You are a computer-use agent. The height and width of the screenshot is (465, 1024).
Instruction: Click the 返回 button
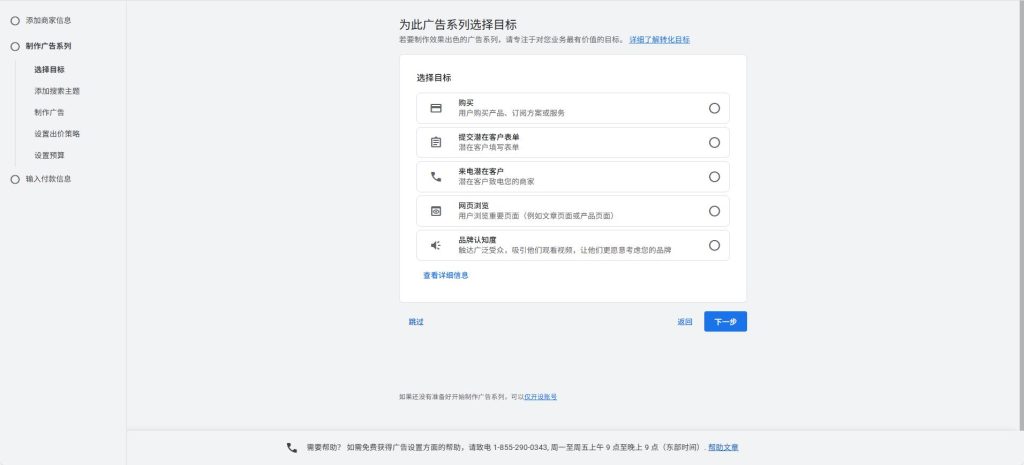click(684, 322)
